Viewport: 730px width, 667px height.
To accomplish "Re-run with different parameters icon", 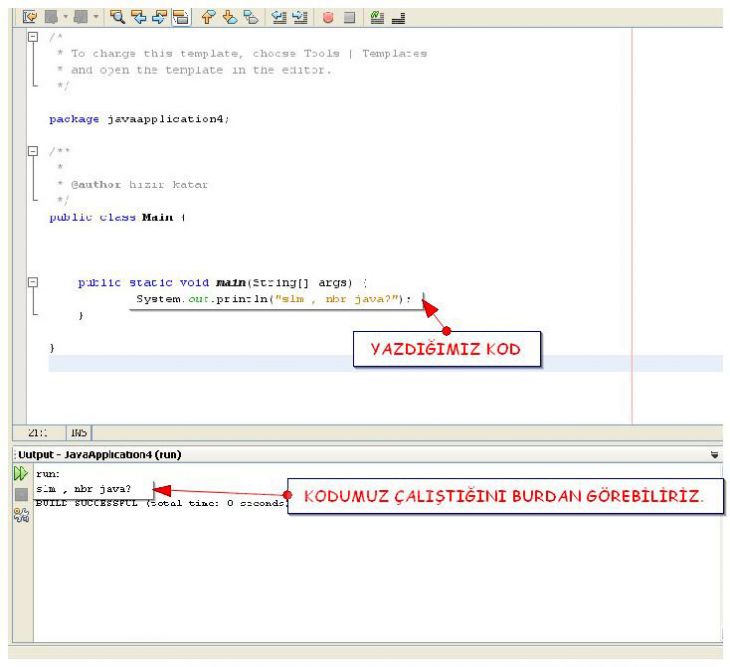I will click(x=21, y=515).
